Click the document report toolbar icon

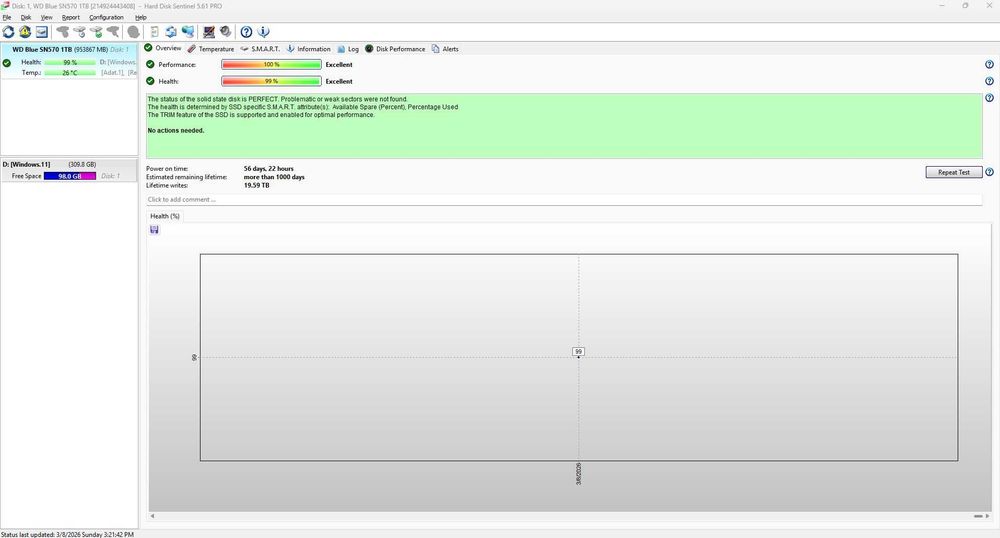(x=154, y=32)
